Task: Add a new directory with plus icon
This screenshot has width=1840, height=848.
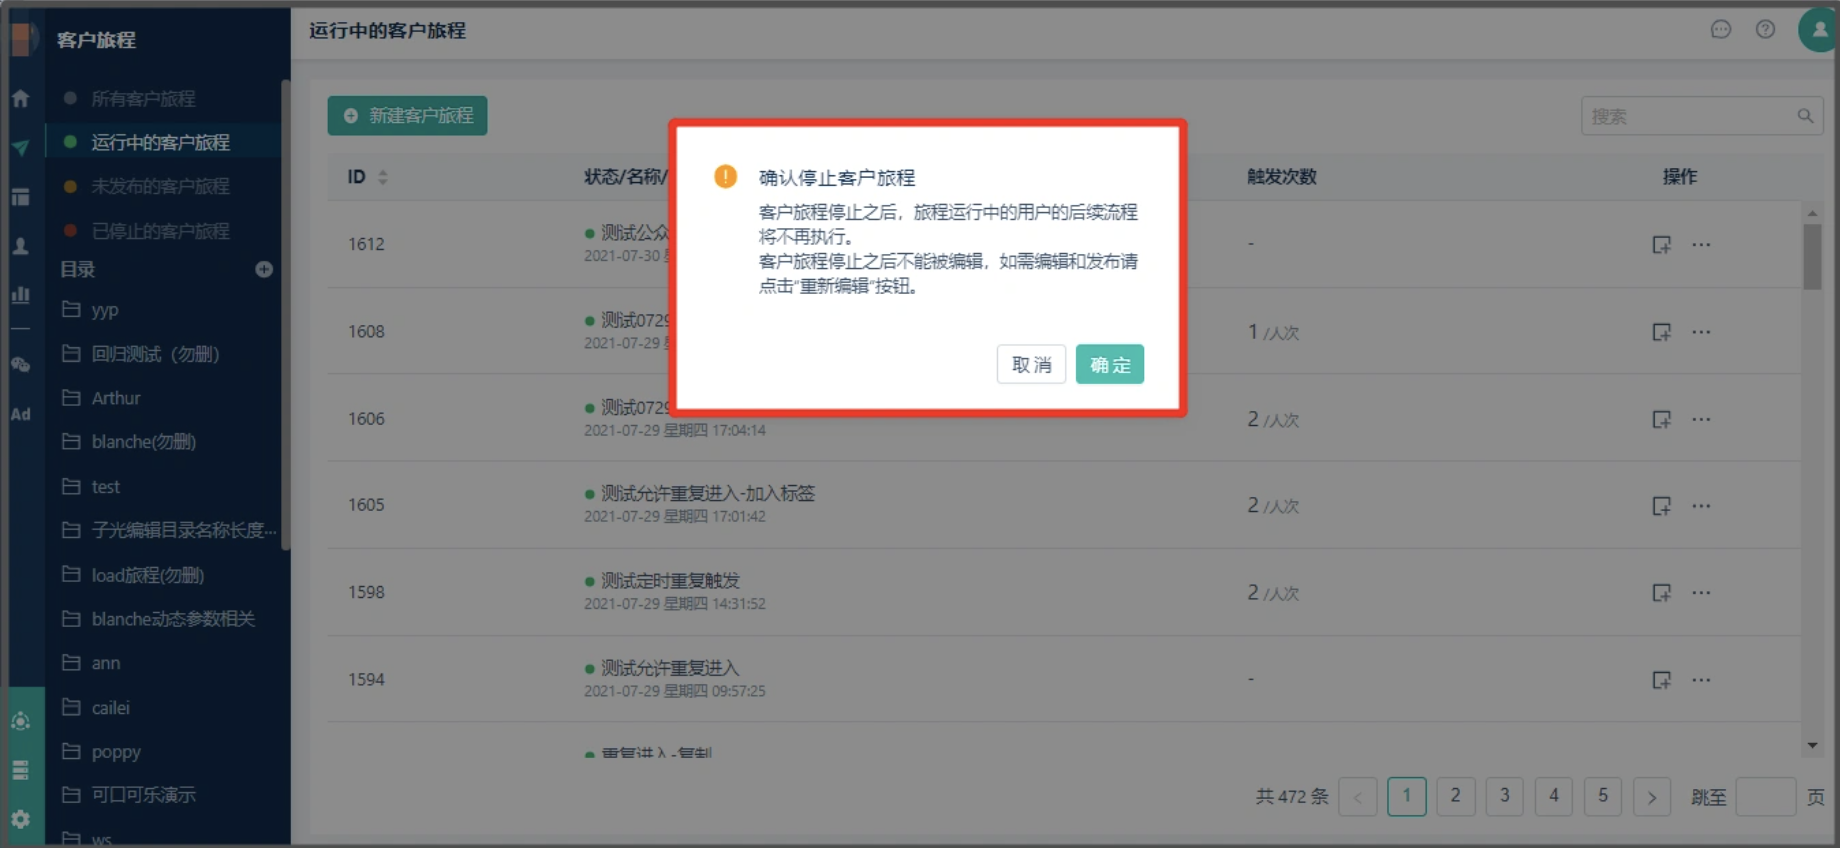Action: [x=264, y=269]
